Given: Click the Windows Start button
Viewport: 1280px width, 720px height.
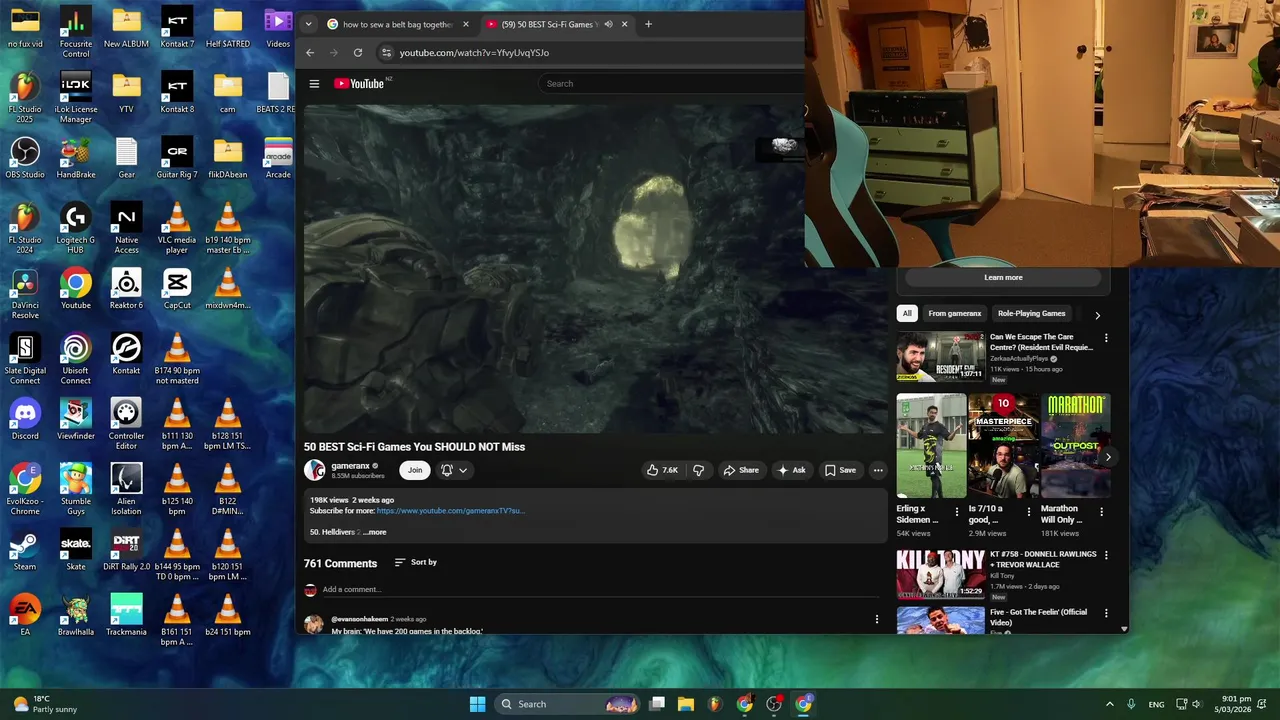Looking at the screenshot, I should tap(478, 704).
